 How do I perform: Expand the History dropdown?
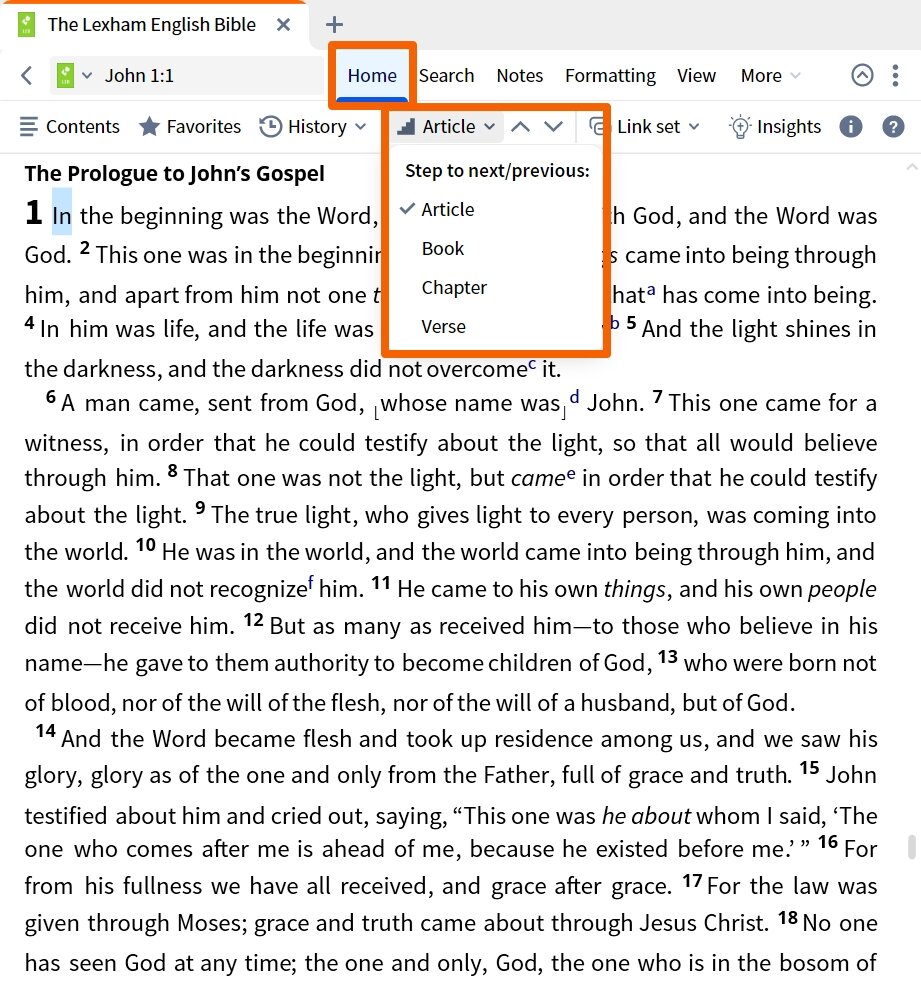[313, 127]
